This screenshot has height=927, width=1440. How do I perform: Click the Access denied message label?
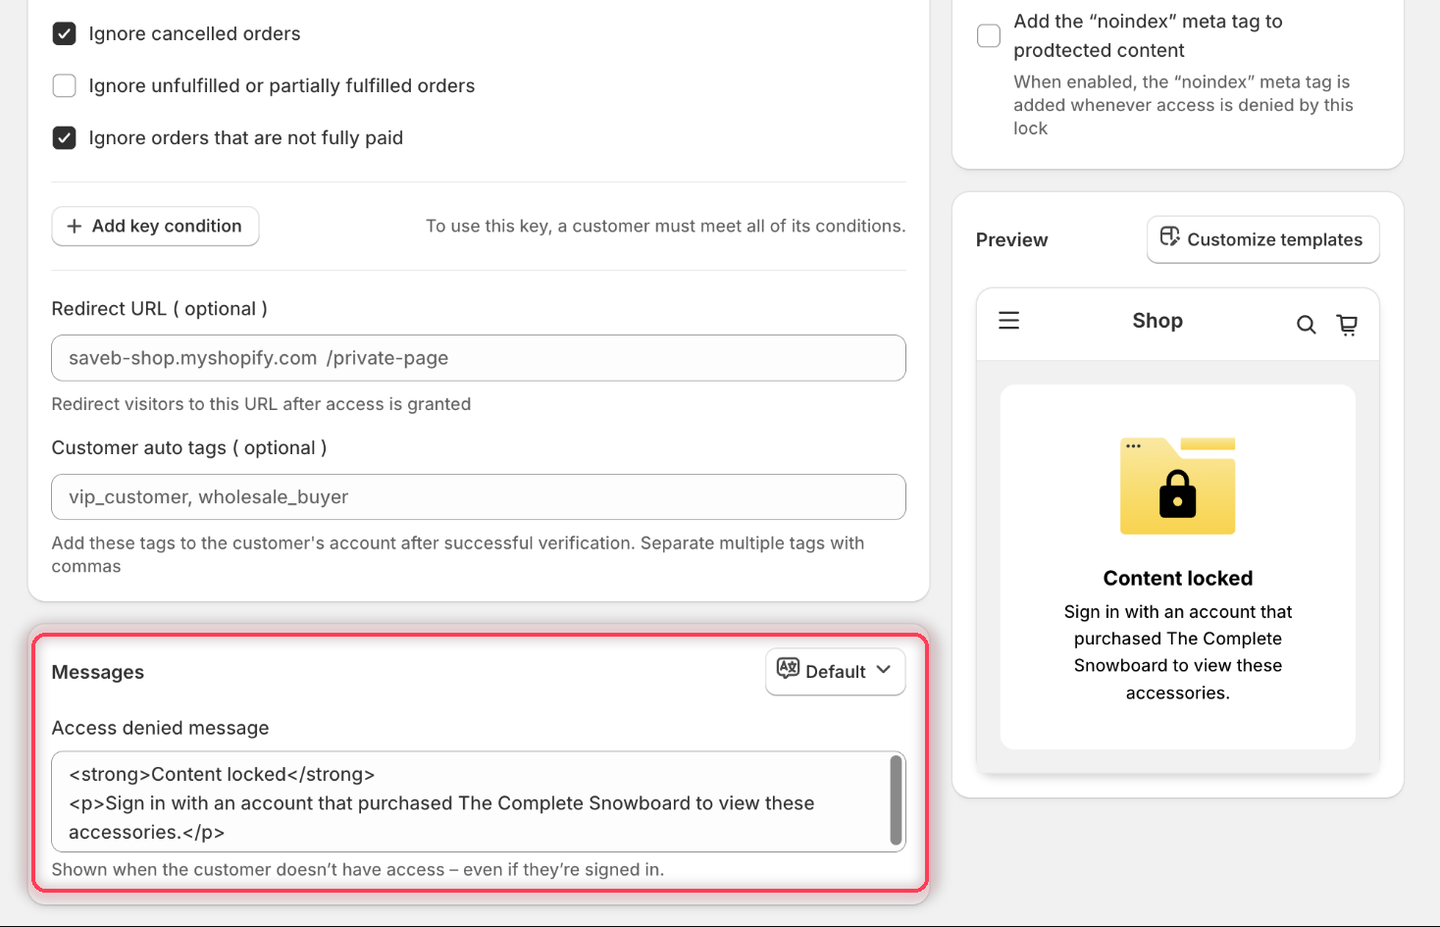161,728
